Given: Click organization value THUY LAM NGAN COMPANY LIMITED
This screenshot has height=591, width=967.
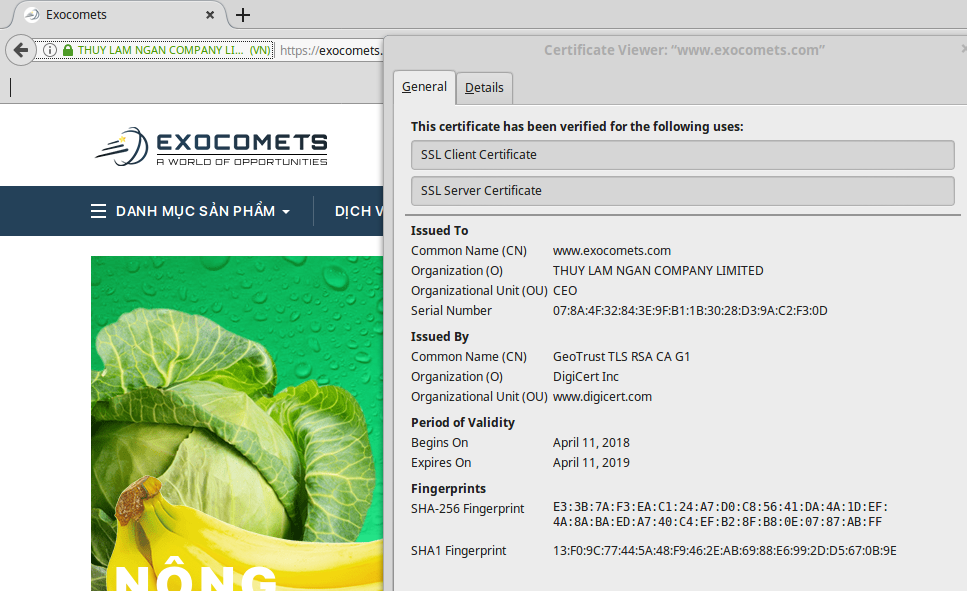Looking at the screenshot, I should [x=658, y=270].
